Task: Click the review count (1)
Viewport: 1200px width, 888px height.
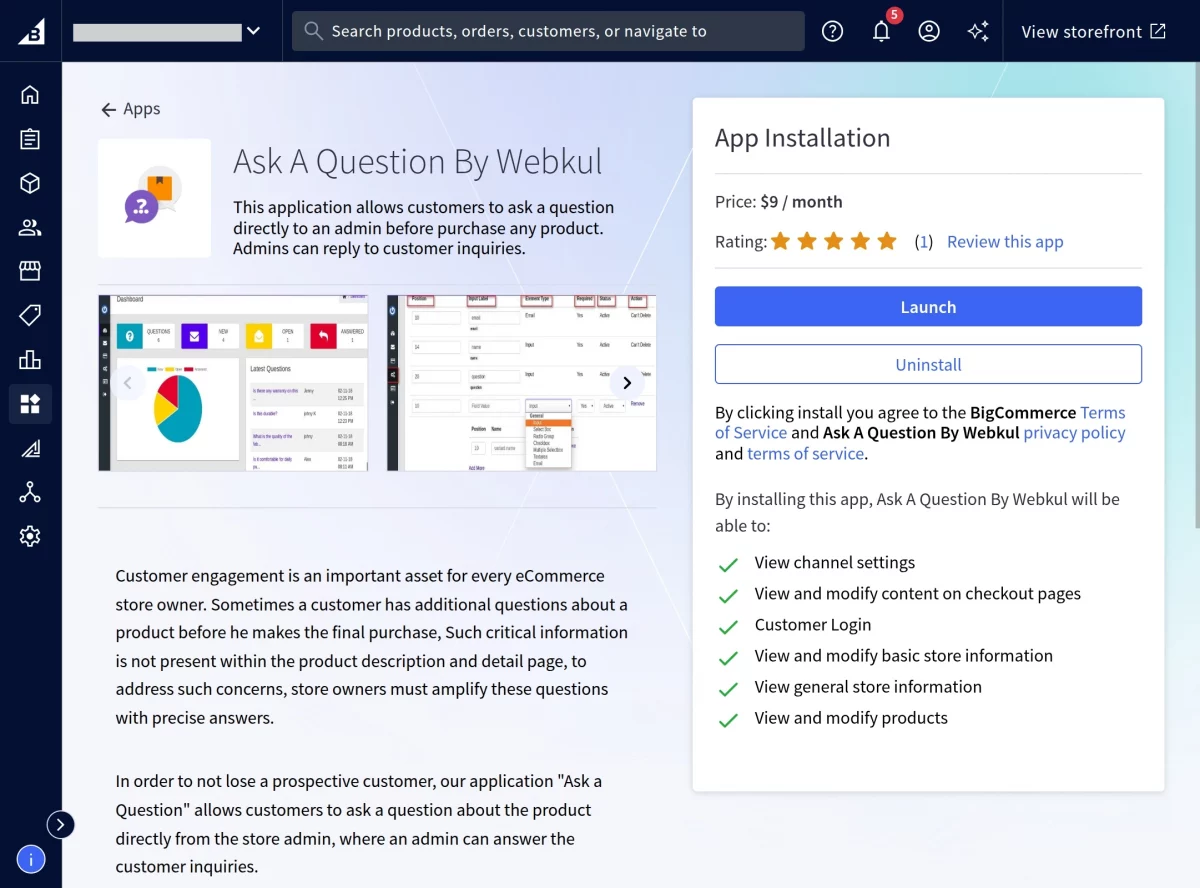Action: pyautogui.click(x=924, y=241)
